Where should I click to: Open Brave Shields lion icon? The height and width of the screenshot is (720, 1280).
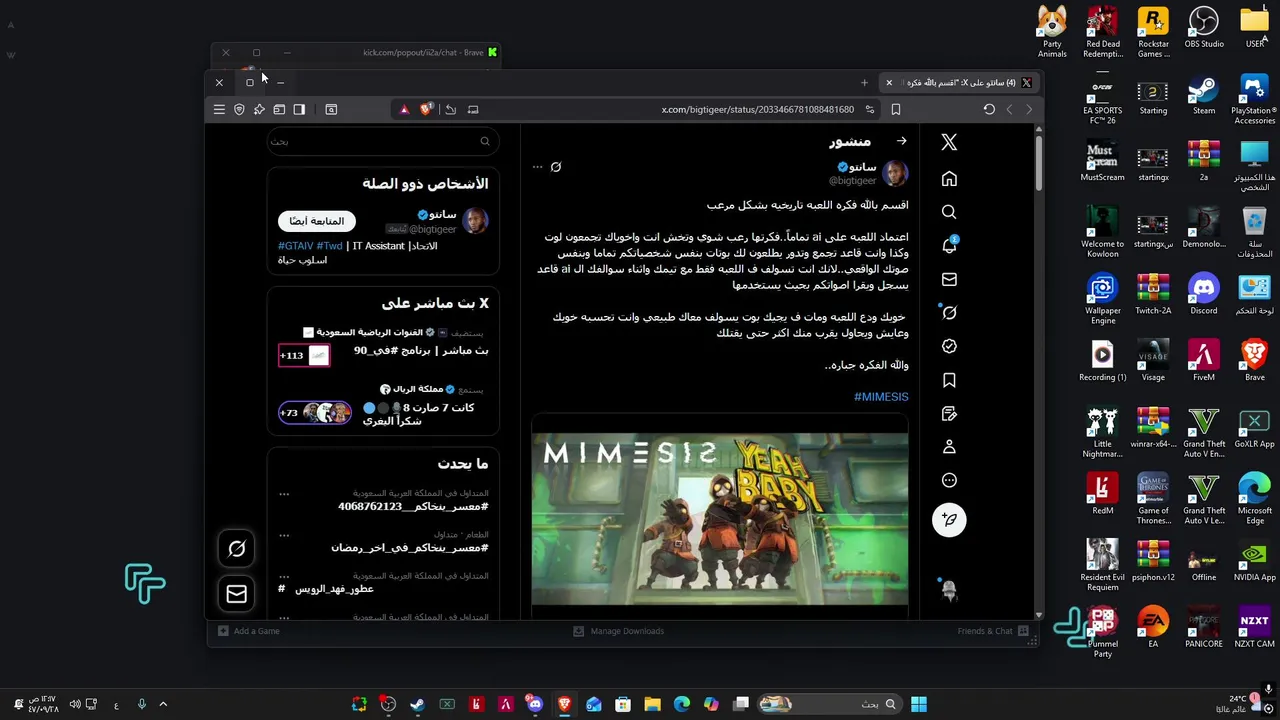(x=426, y=109)
